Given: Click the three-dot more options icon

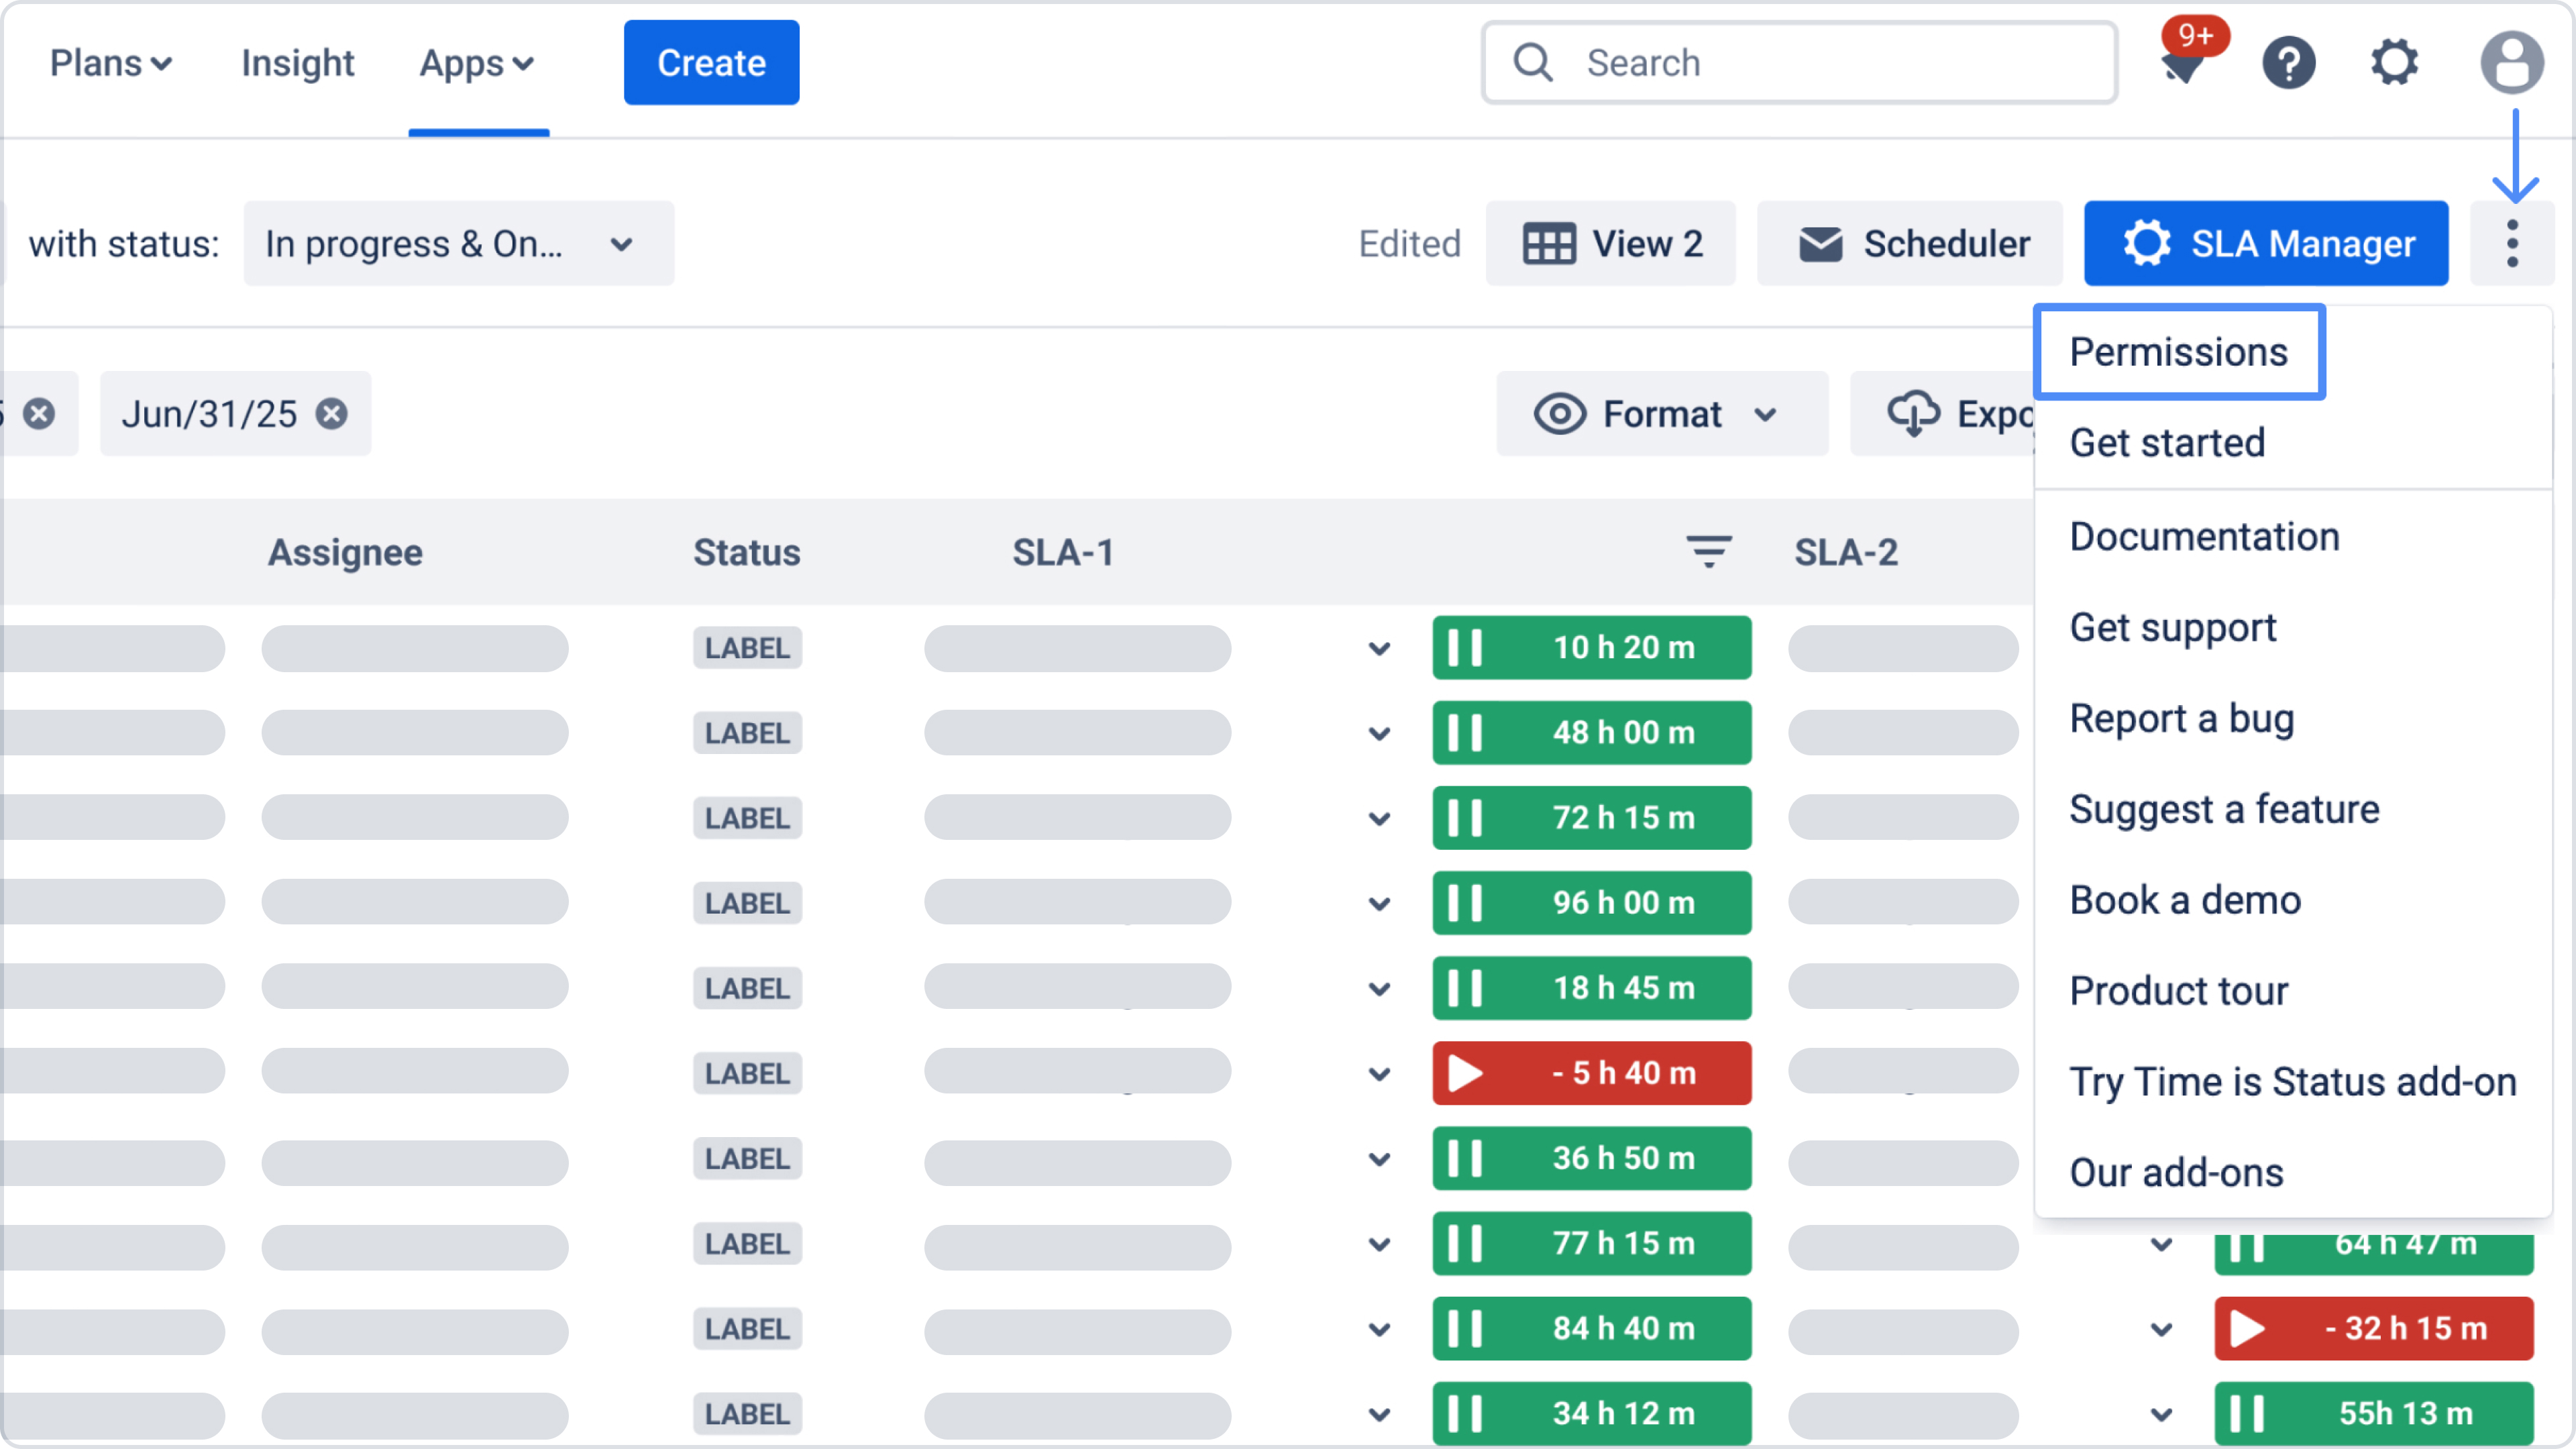Looking at the screenshot, I should click(2511, 244).
